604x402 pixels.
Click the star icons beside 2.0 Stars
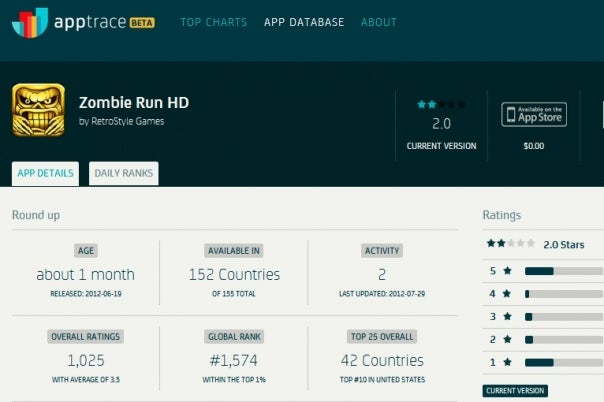click(510, 243)
